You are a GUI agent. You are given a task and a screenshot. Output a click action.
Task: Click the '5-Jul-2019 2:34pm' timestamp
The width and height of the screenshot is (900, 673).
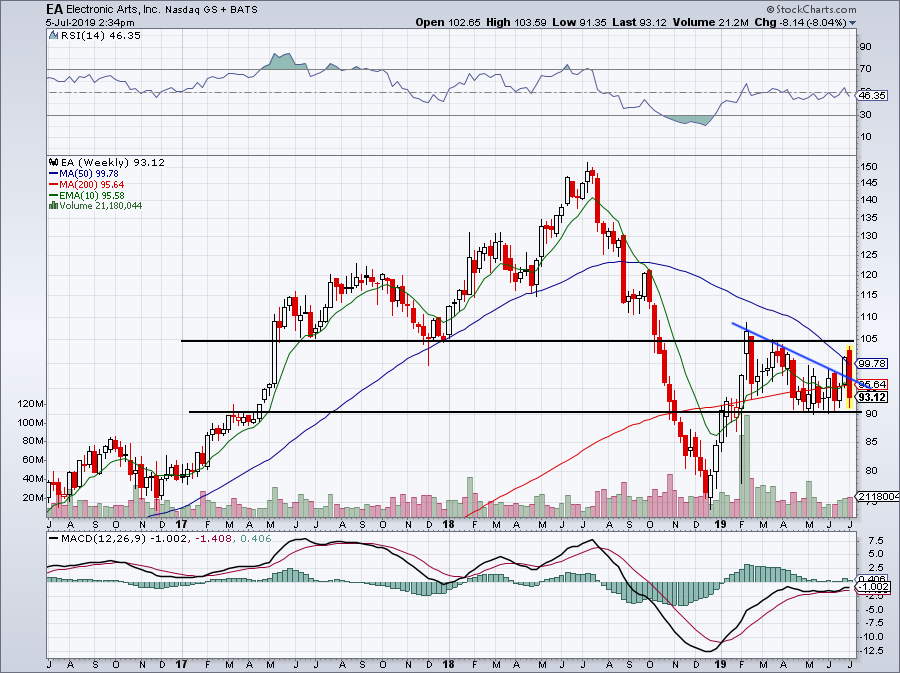[91, 23]
